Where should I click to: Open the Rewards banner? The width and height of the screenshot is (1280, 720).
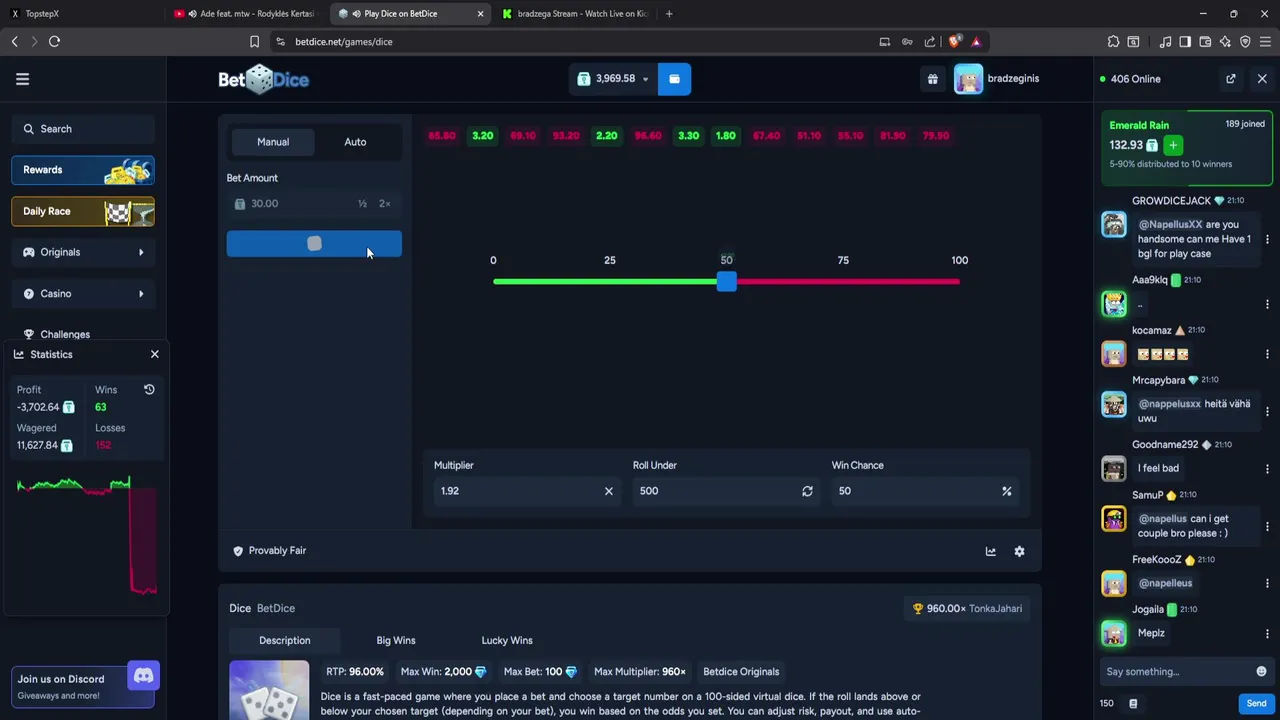pyautogui.click(x=83, y=170)
